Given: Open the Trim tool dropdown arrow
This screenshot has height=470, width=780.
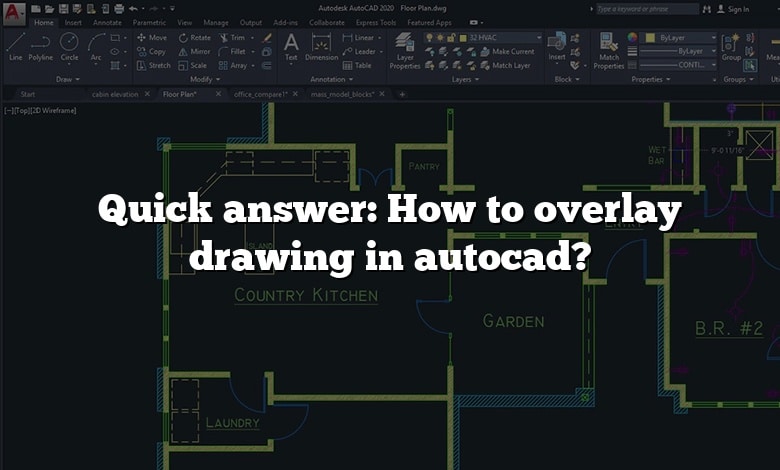Looking at the screenshot, I should (253, 38).
